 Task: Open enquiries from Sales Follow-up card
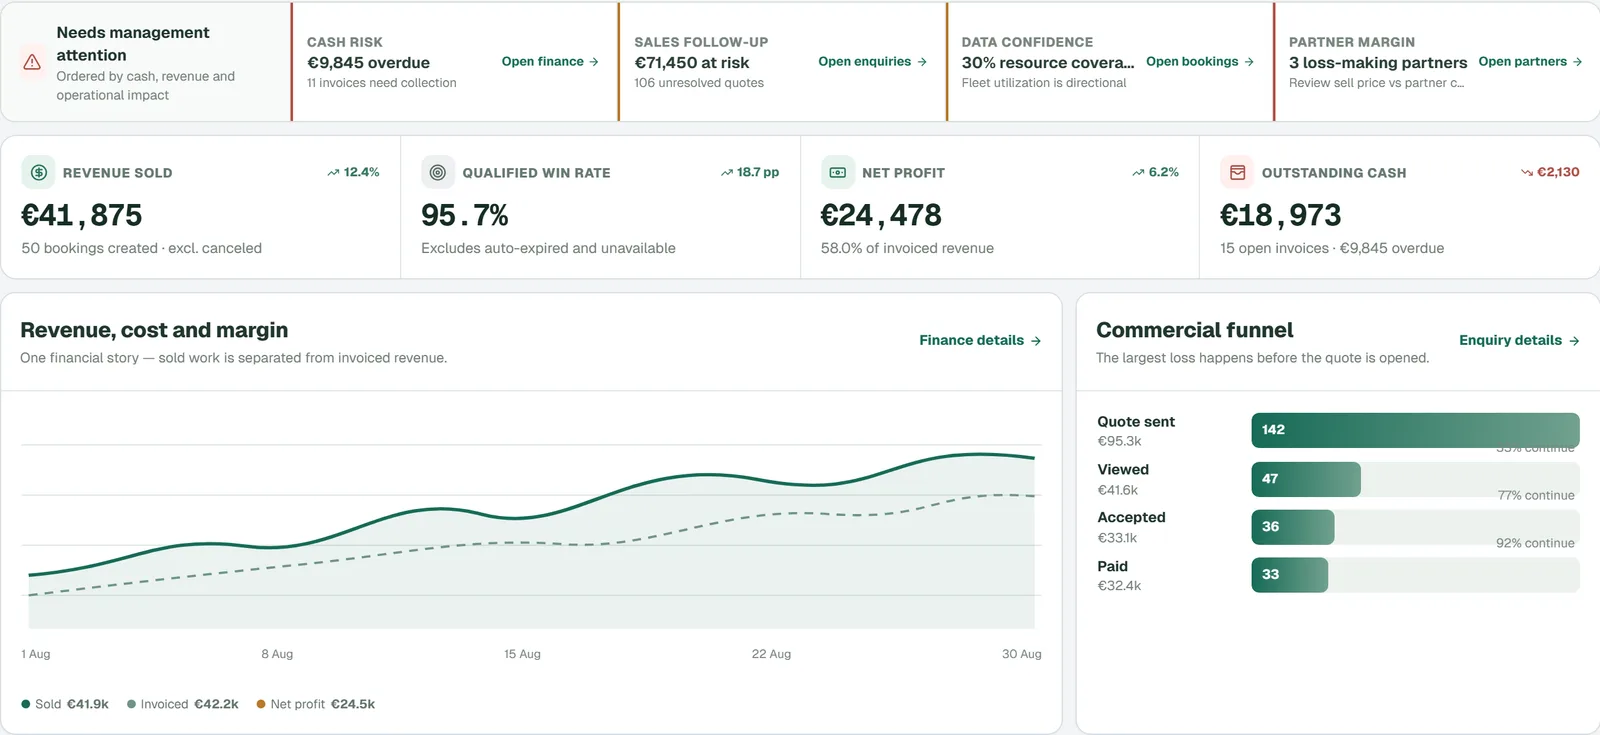[x=872, y=61]
